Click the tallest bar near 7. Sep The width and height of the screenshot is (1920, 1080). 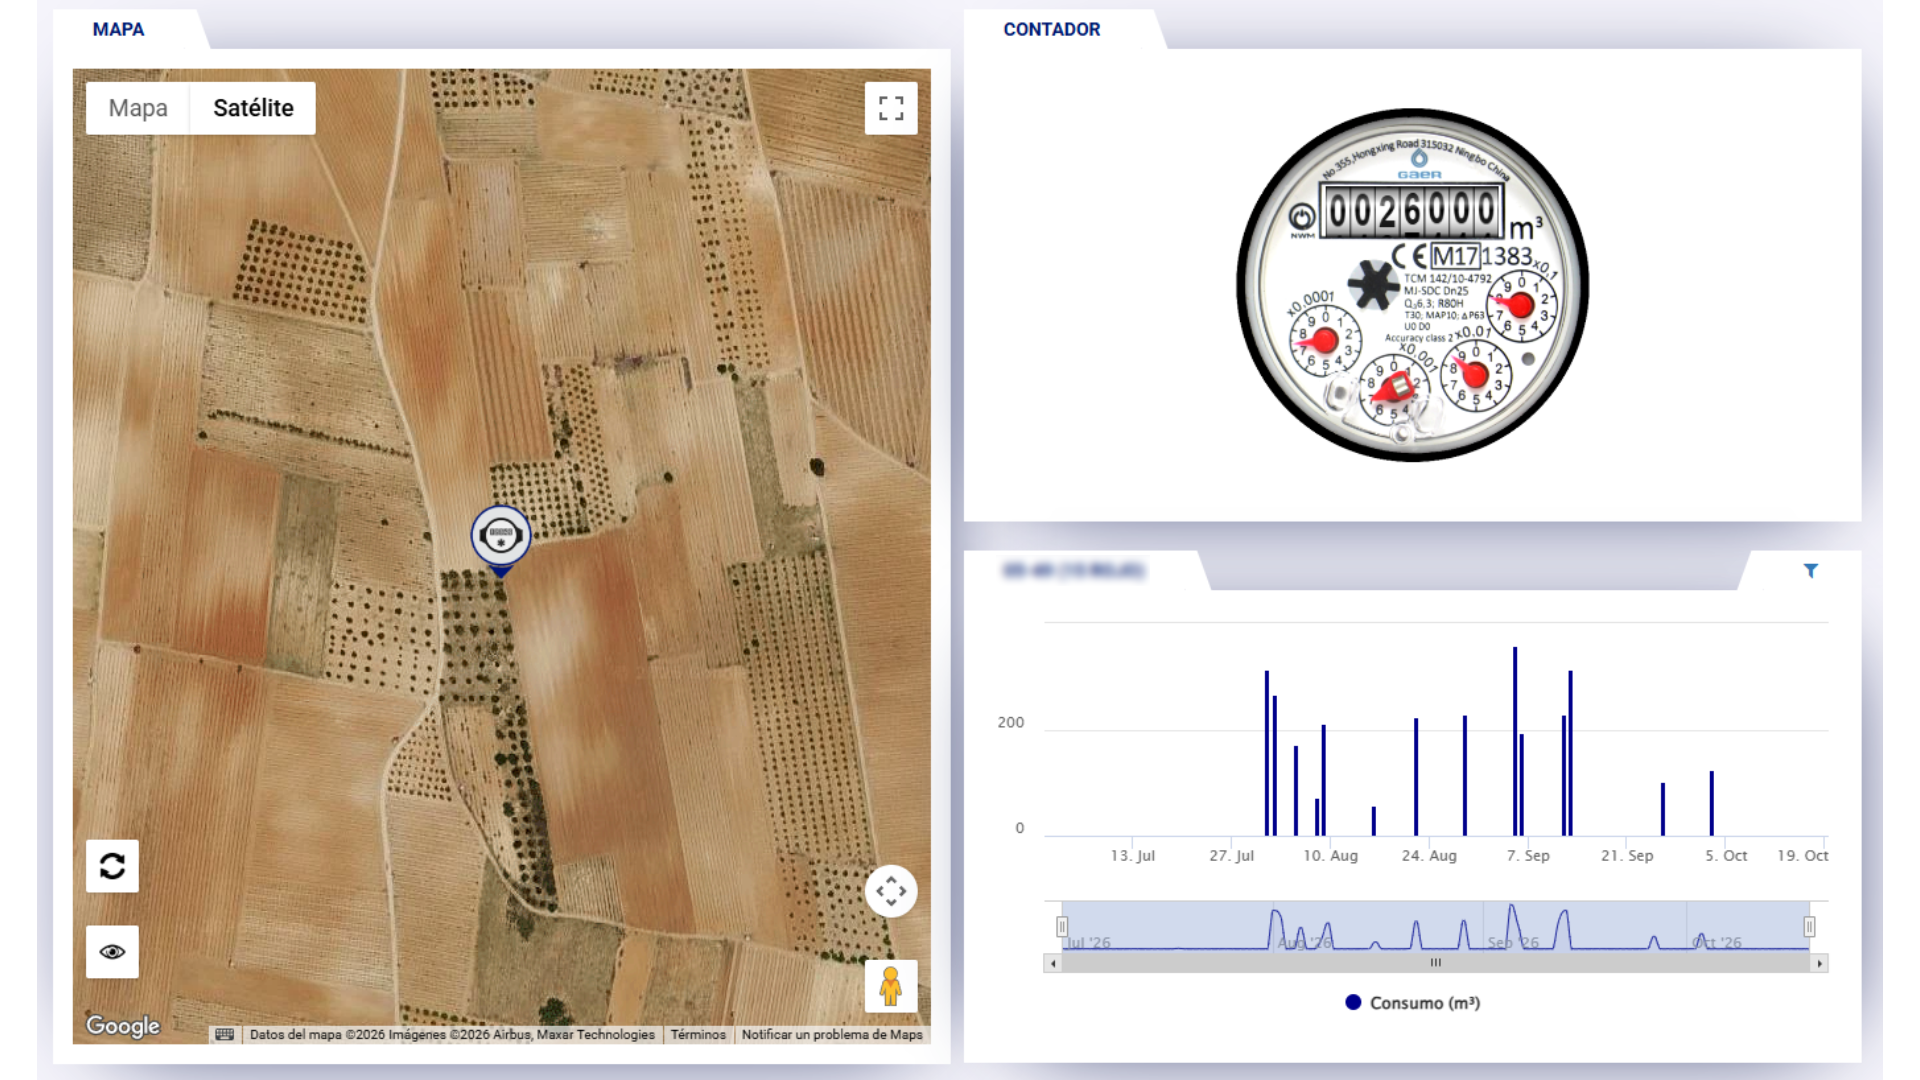1515,741
